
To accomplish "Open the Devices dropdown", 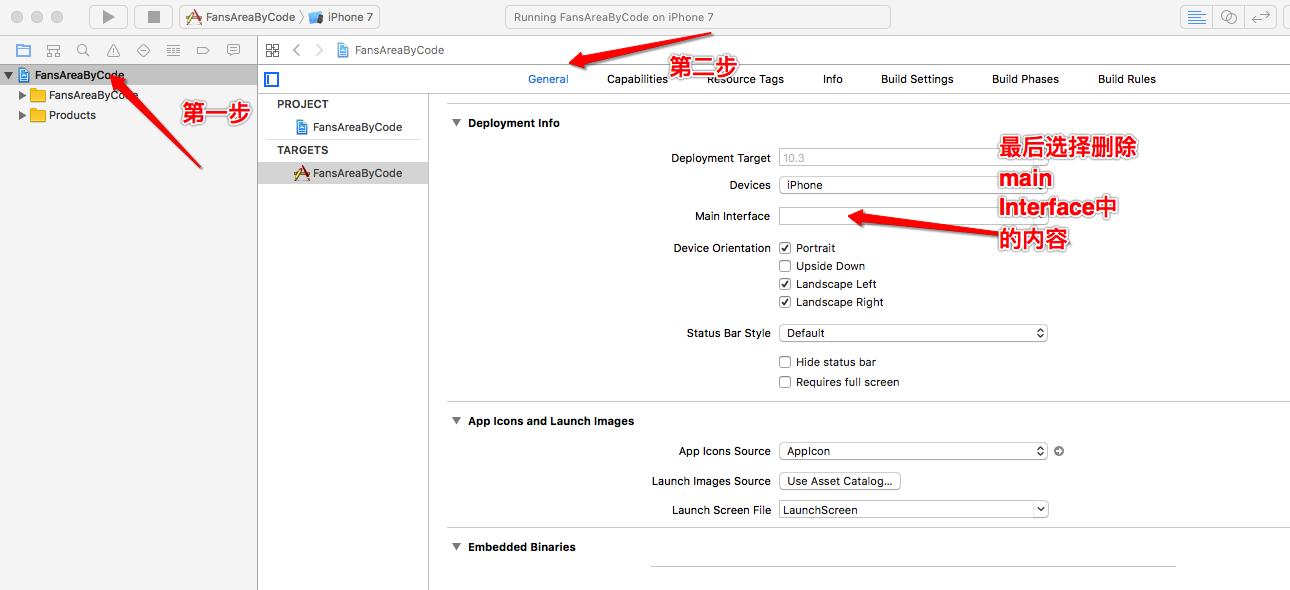I will coord(913,185).
